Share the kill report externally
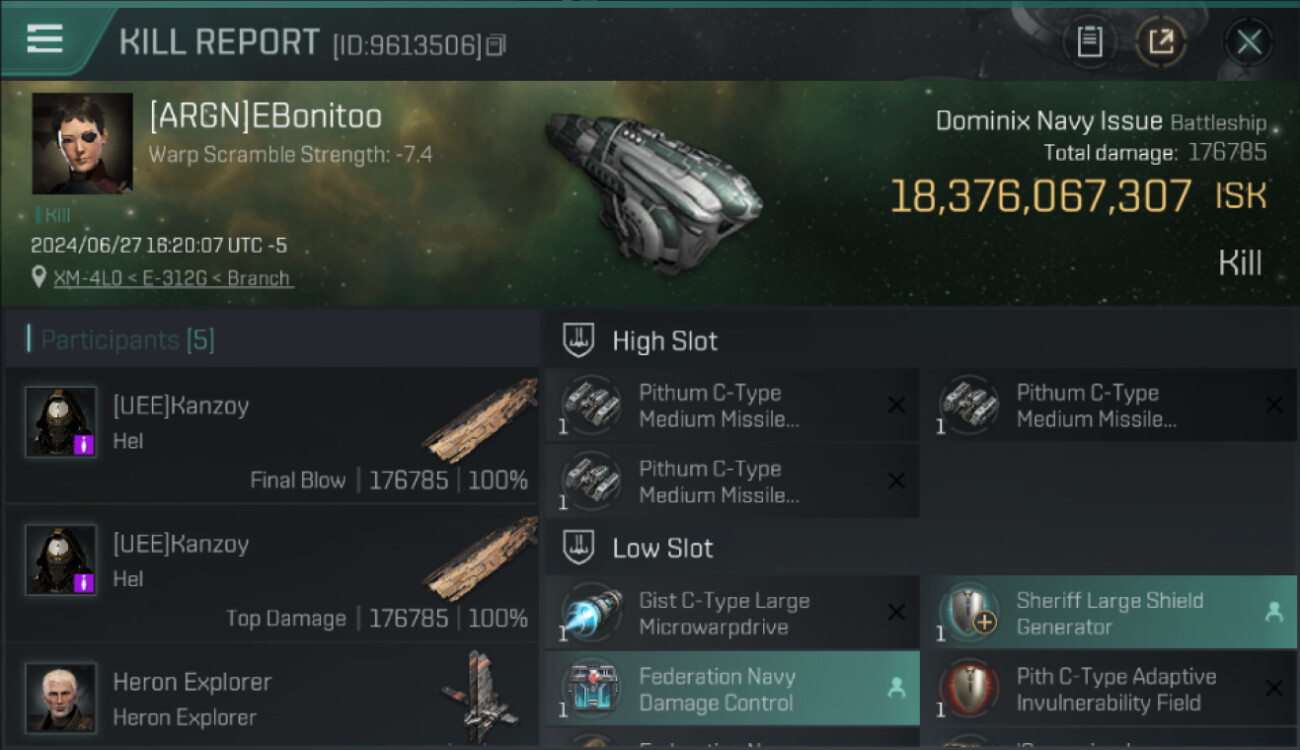Viewport: 1300px width, 750px height. (1160, 42)
